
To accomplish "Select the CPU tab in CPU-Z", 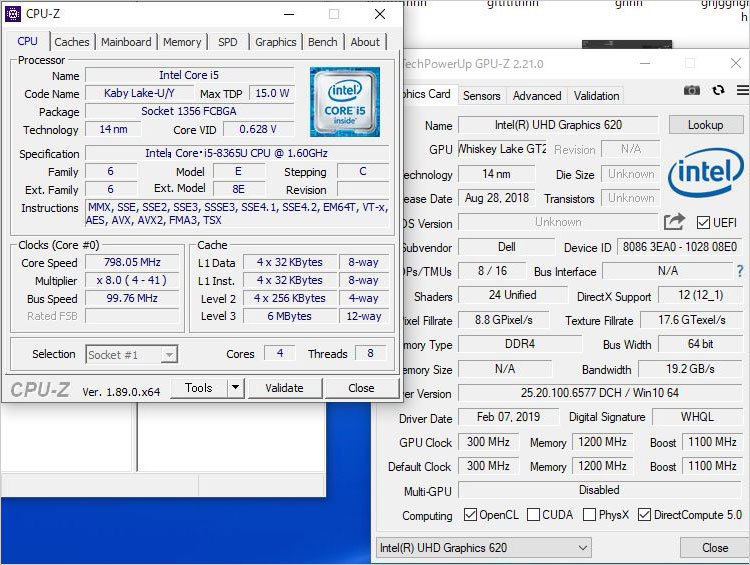I will pyautogui.click(x=27, y=41).
